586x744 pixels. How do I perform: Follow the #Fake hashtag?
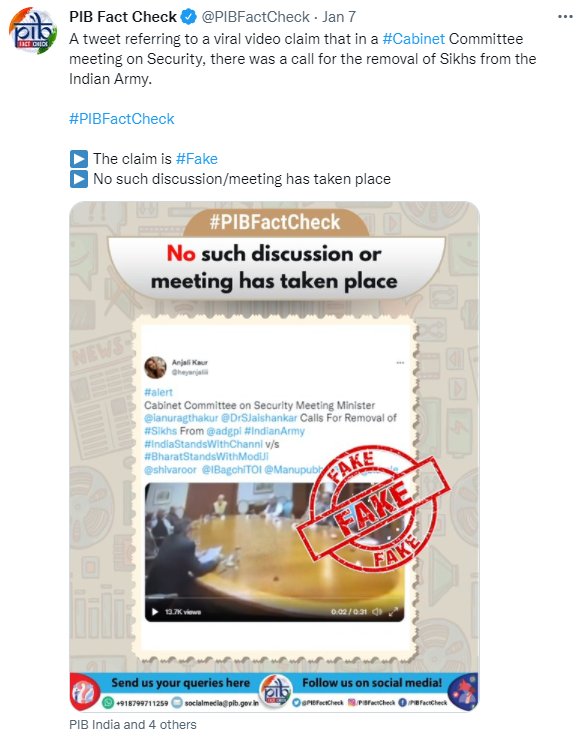coord(196,158)
